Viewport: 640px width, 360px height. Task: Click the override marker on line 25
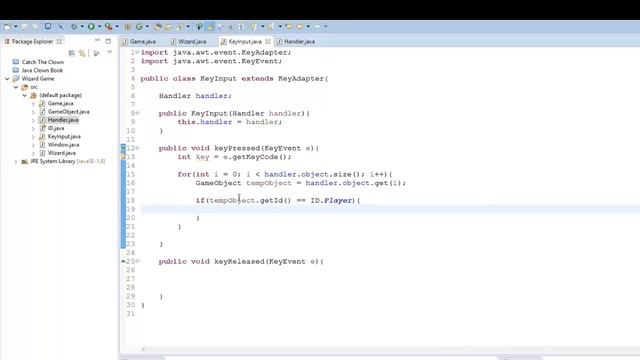(123, 261)
